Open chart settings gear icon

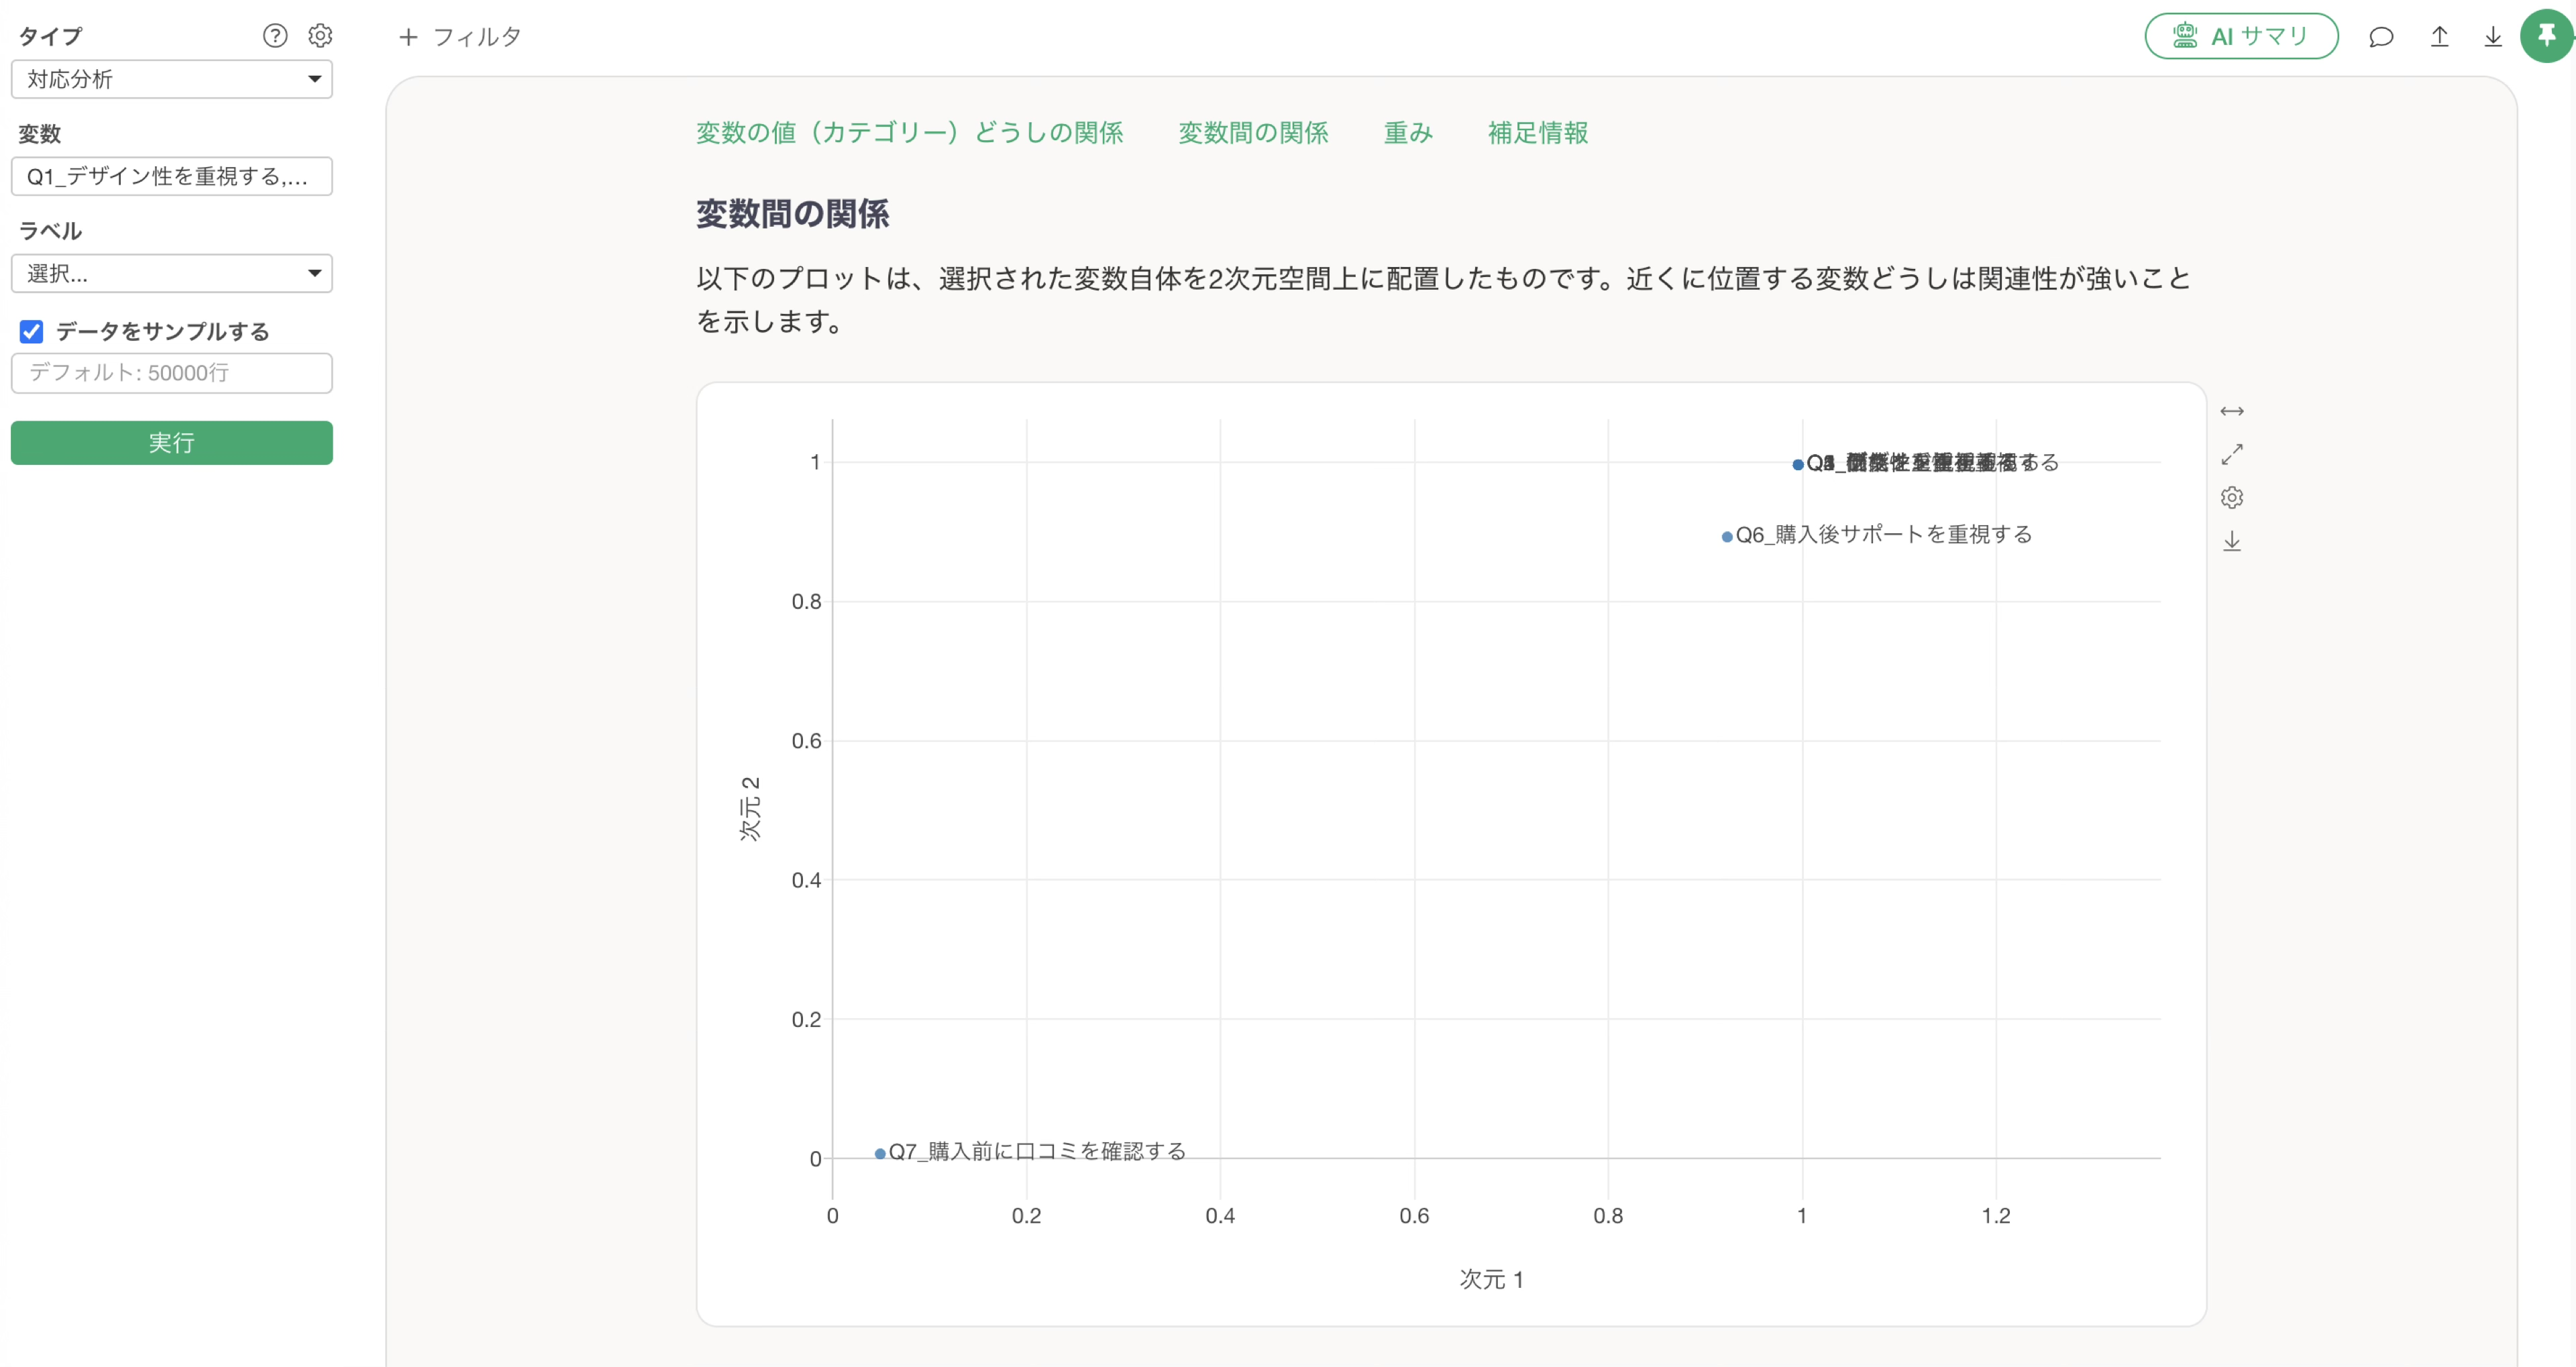(2231, 498)
